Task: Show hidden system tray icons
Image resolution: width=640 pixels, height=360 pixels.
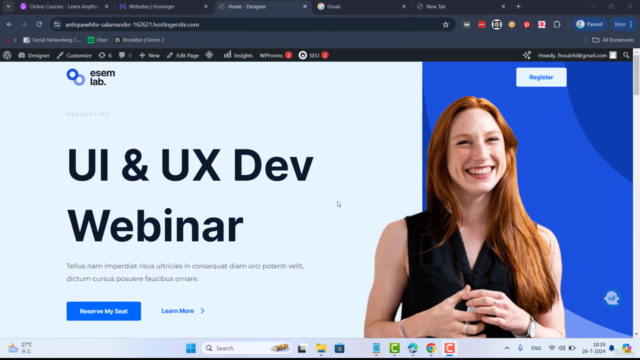Action: (507, 348)
